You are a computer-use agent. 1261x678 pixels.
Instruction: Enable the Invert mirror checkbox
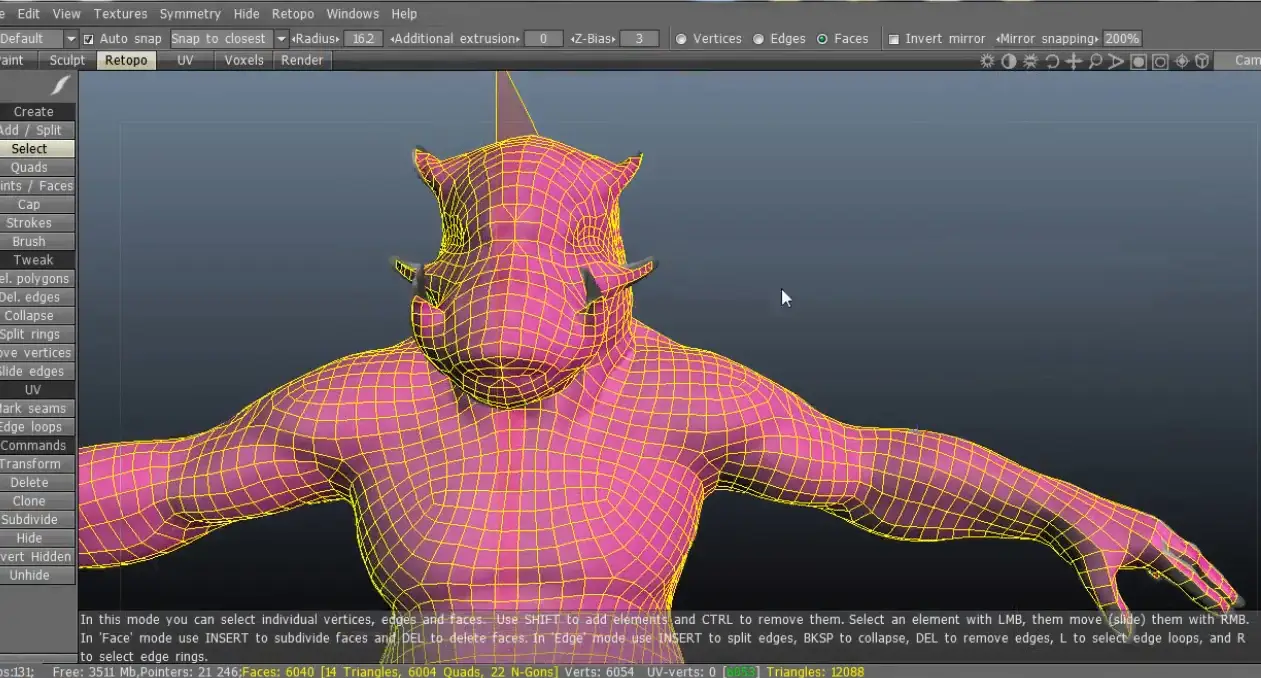coord(894,39)
